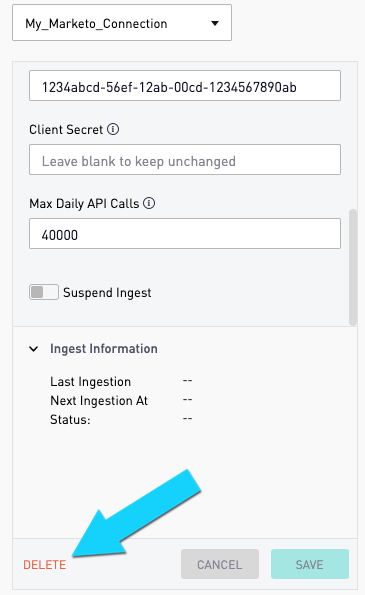
Task: Click the SAVE button
Action: coord(310,564)
